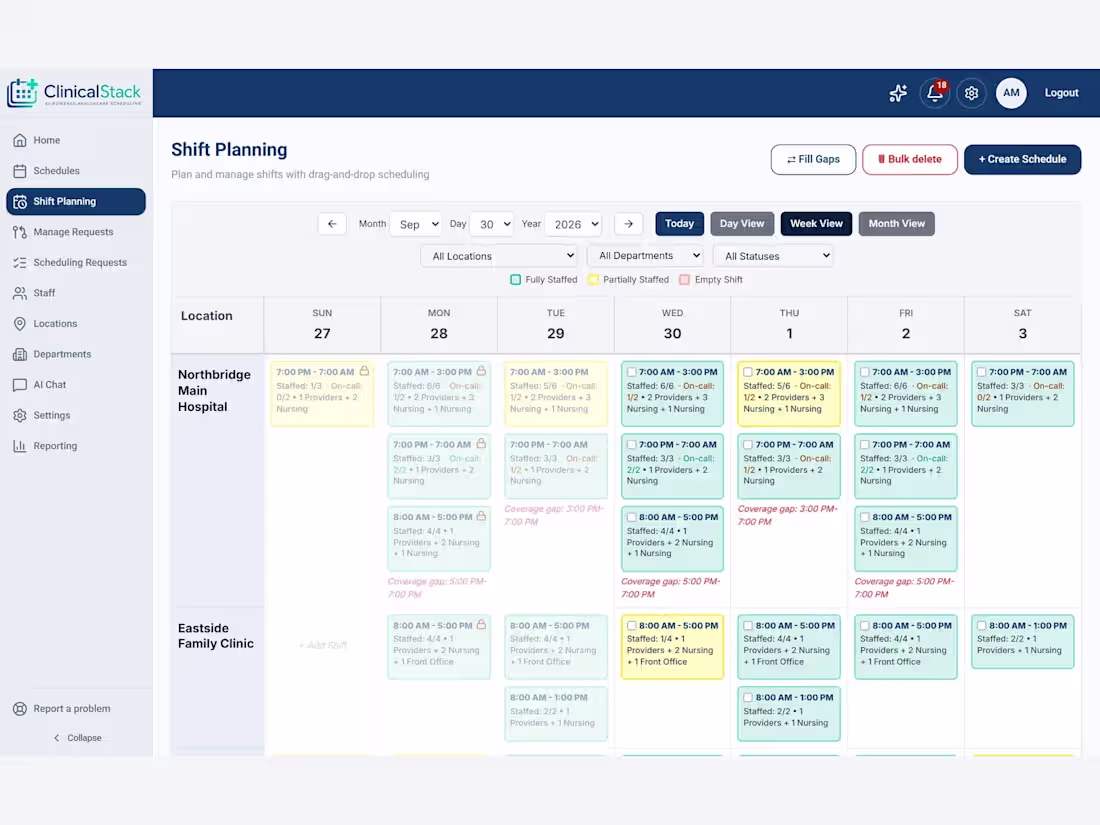
Task: Click the Fill Gaps button
Action: [813, 159]
